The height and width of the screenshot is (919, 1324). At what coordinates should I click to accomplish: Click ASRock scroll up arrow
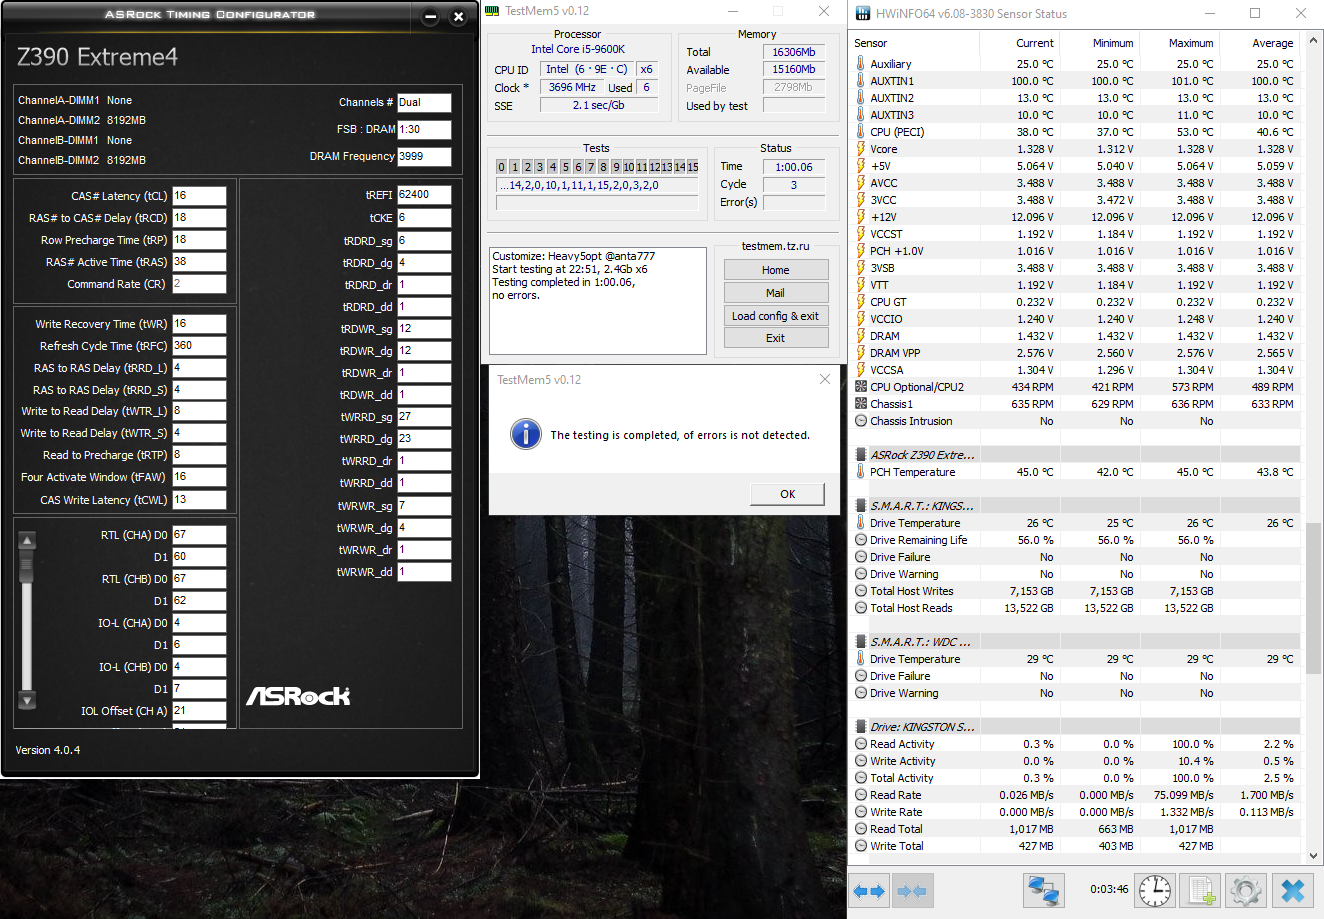(x=27, y=541)
